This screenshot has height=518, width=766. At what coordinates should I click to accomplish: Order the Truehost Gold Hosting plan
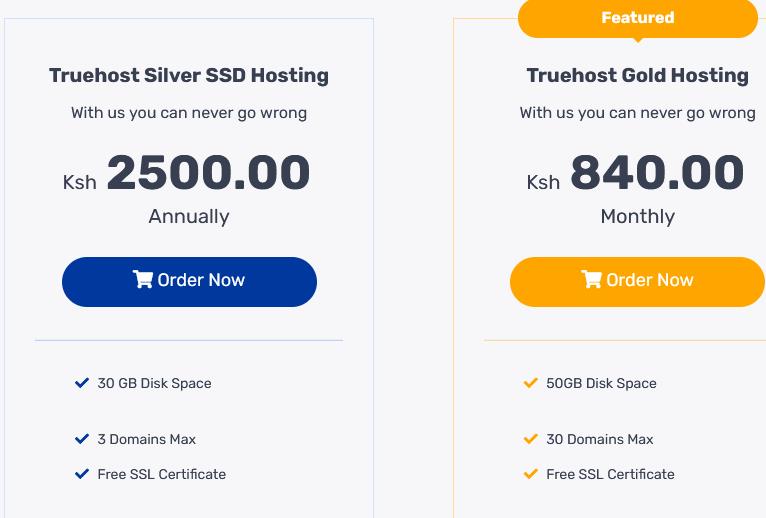tap(638, 282)
